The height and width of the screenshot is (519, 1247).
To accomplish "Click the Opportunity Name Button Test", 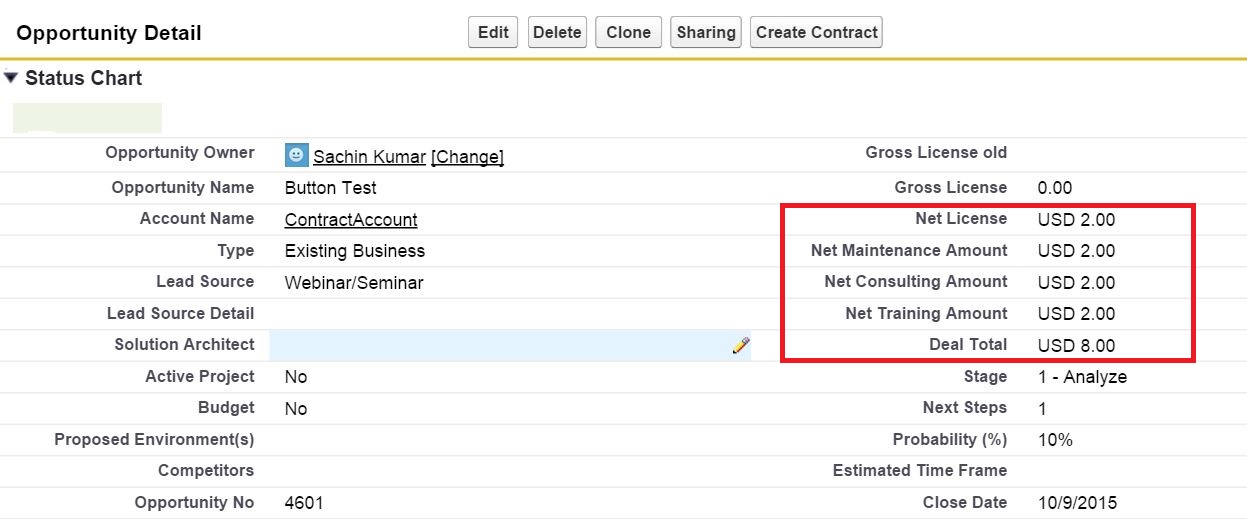I will point(330,188).
